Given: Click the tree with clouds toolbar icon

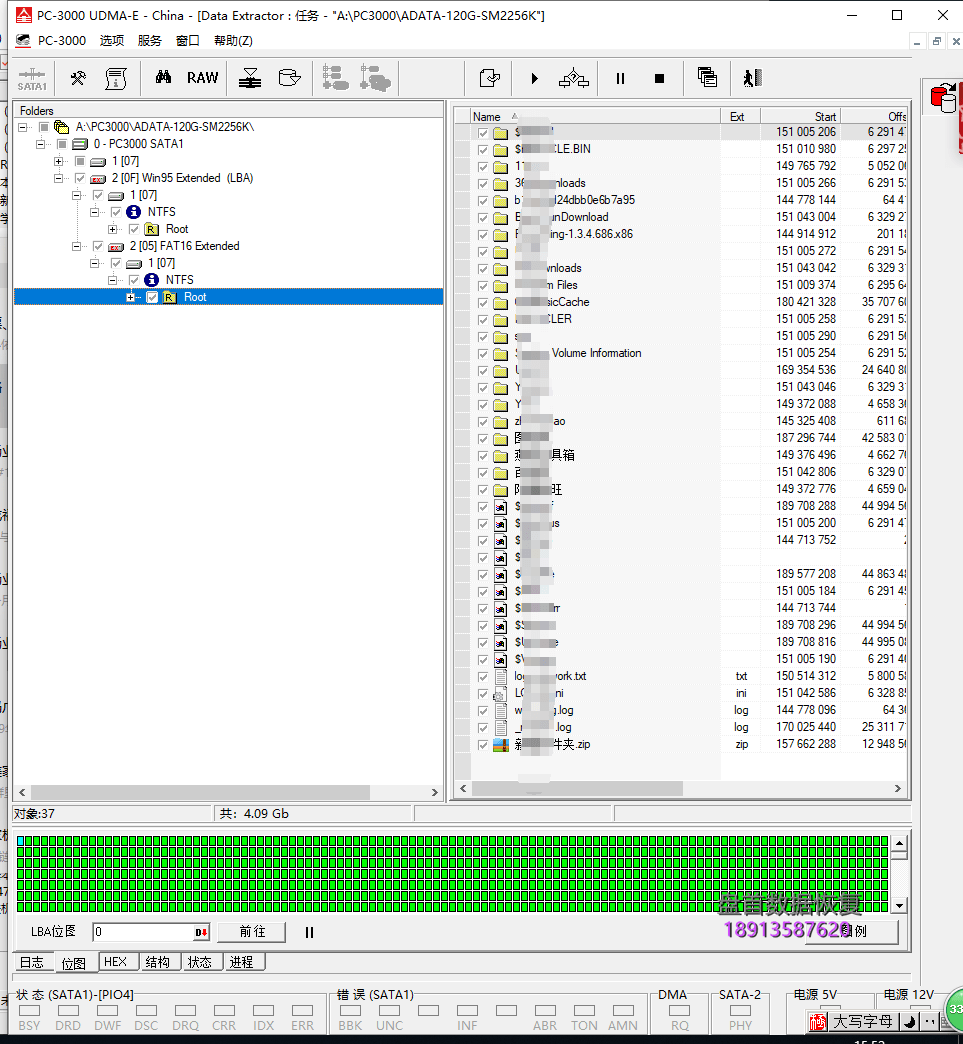Looking at the screenshot, I should 375,78.
